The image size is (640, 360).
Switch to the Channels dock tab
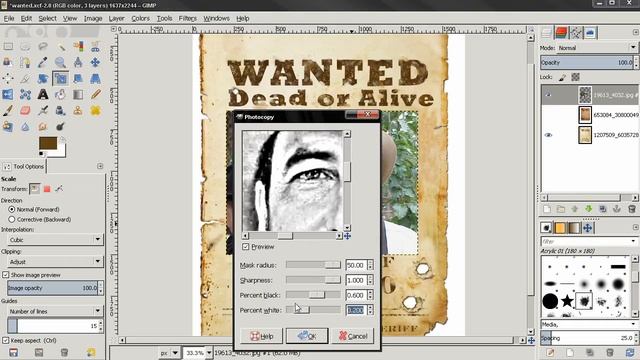[x=561, y=33]
